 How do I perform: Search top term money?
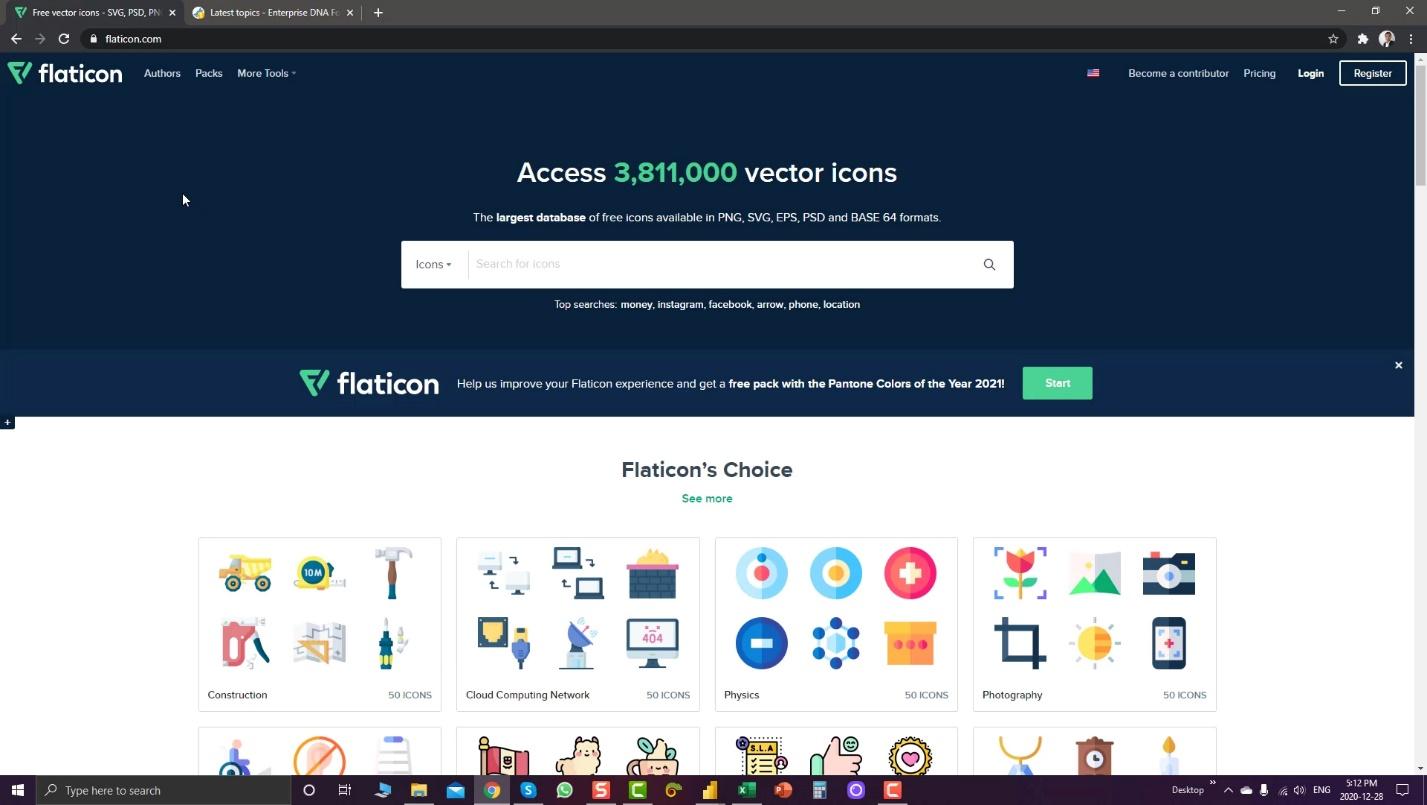pos(636,304)
